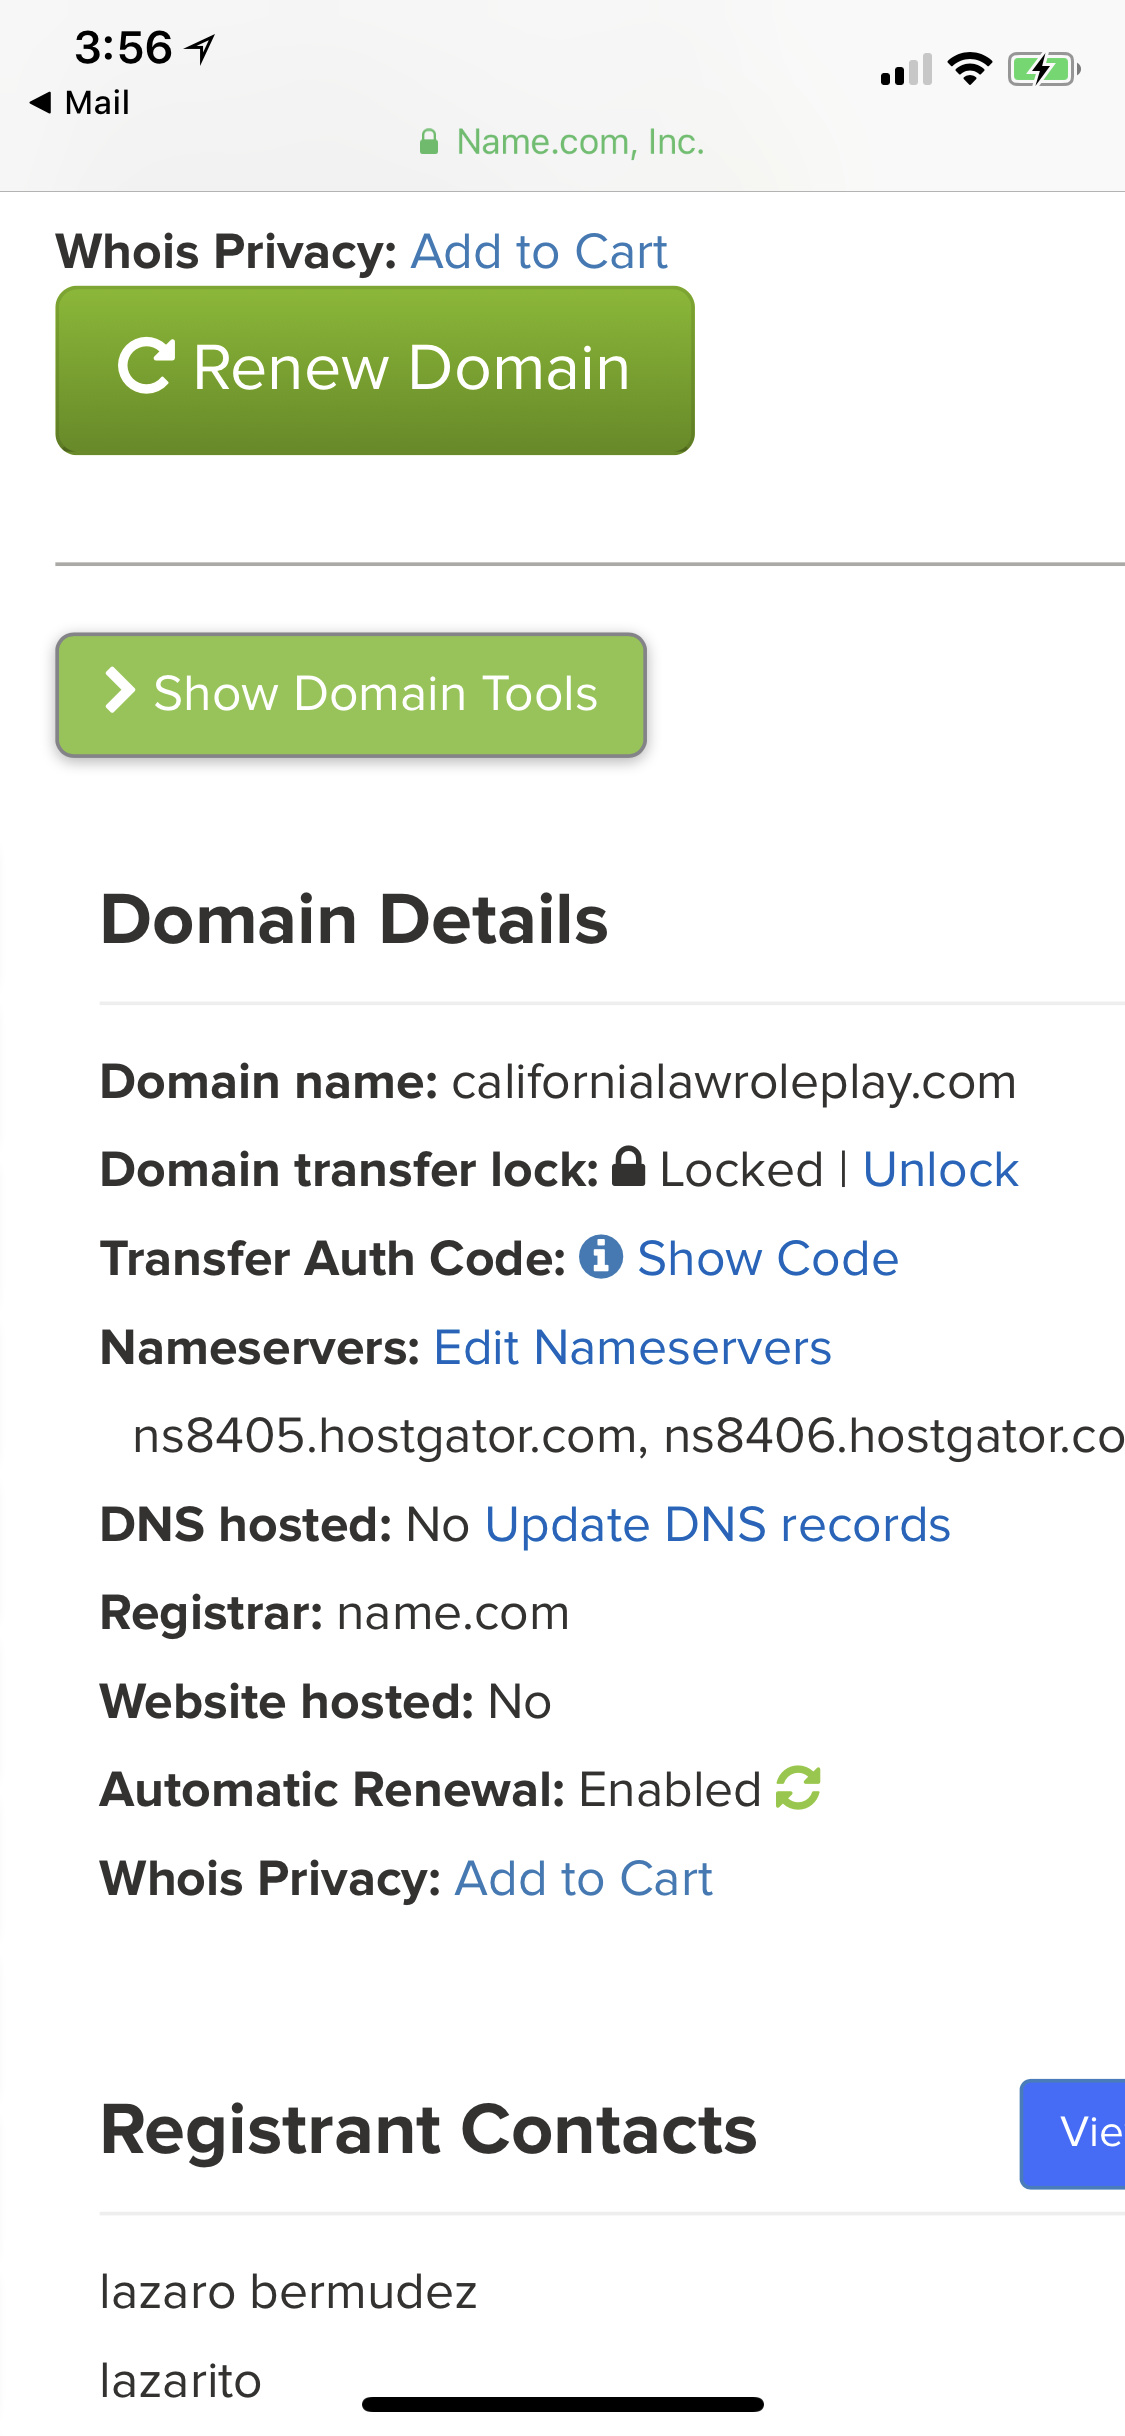The height and width of the screenshot is (2436, 1125).
Task: Show the transfer auth code
Action: click(x=768, y=1258)
